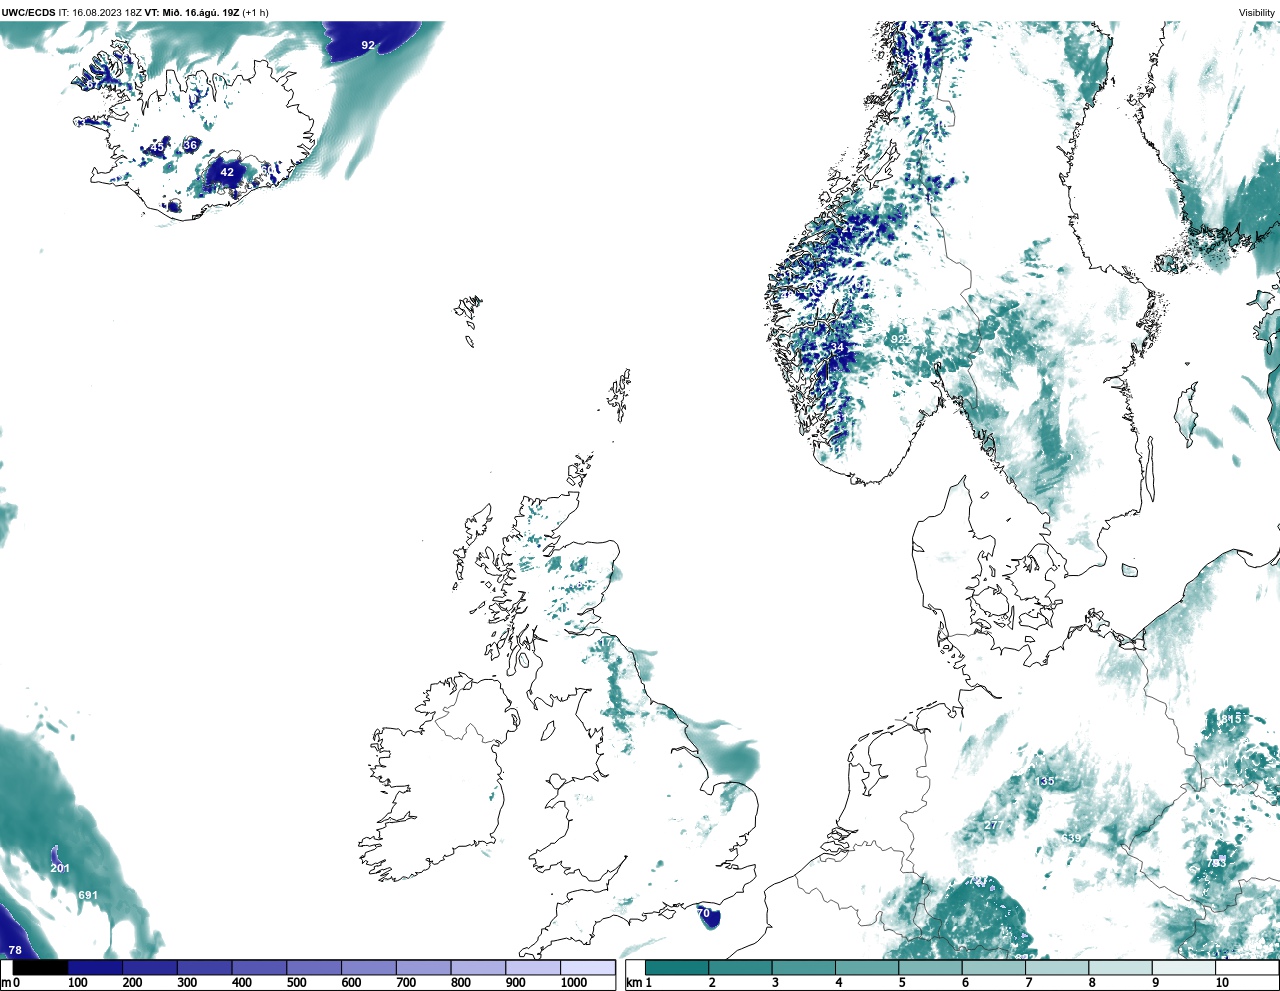The image size is (1280, 991).
Task: Click the "42" value over southern Iceland
Action: coord(227,172)
